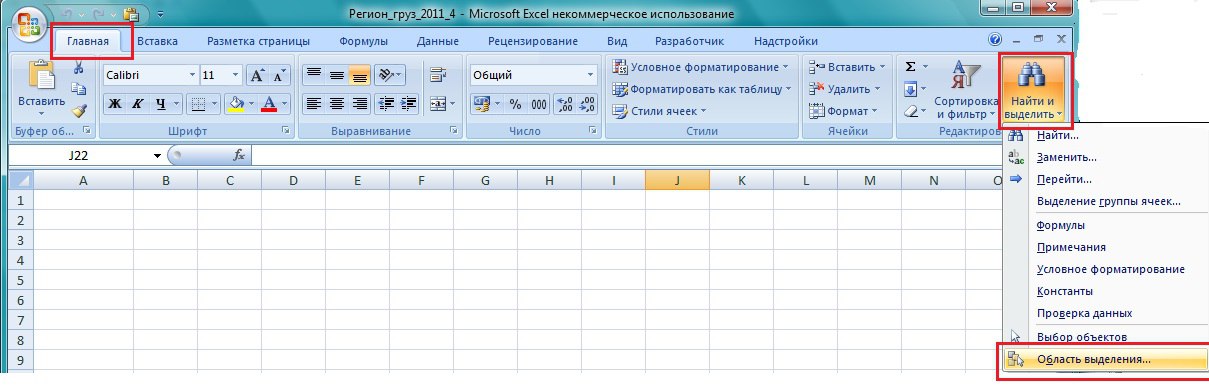This screenshot has width=1209, height=392.
Task: Click Удалить cells button
Action: point(844,89)
